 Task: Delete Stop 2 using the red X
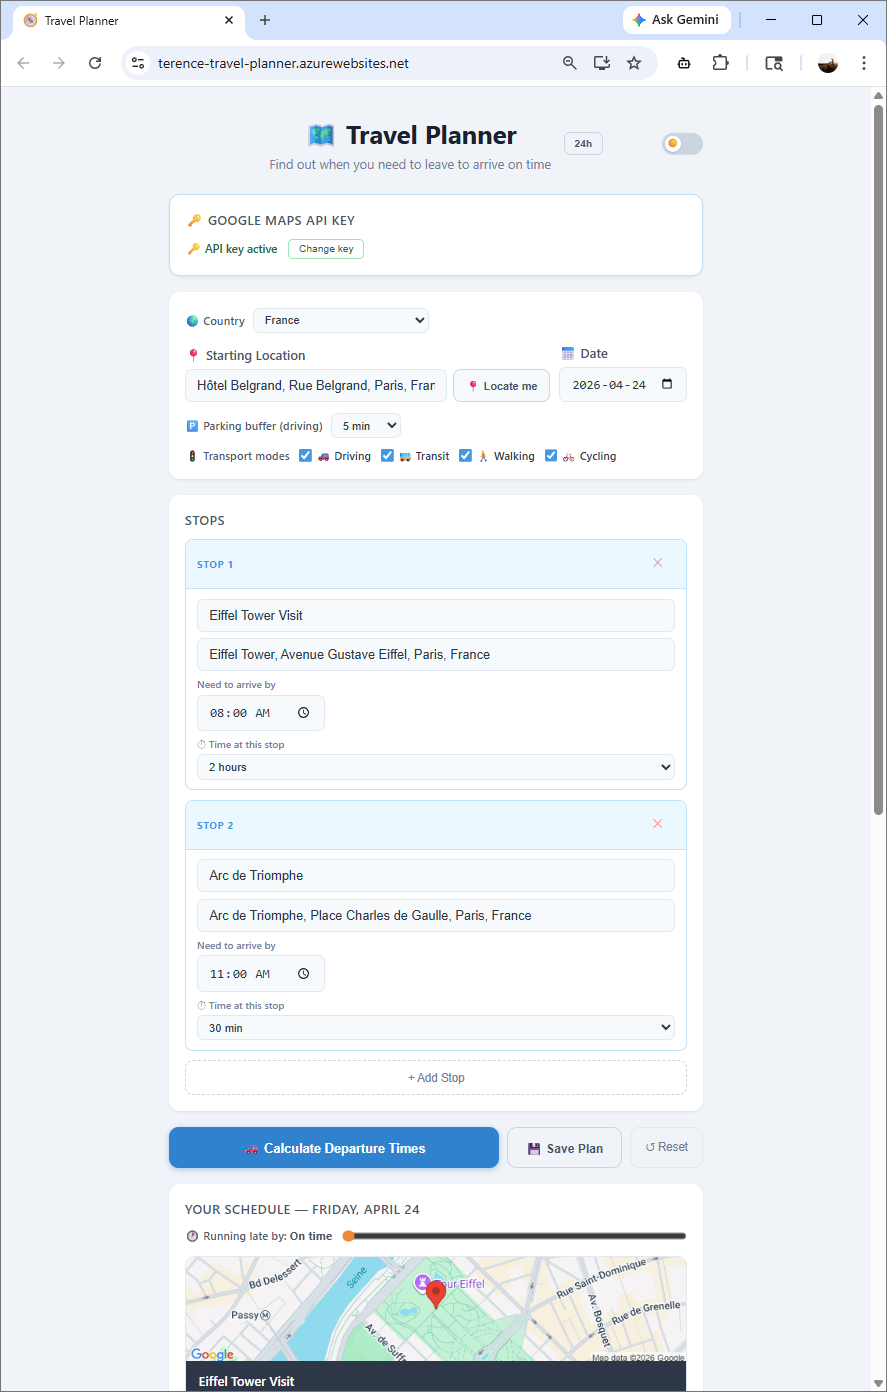(x=657, y=824)
